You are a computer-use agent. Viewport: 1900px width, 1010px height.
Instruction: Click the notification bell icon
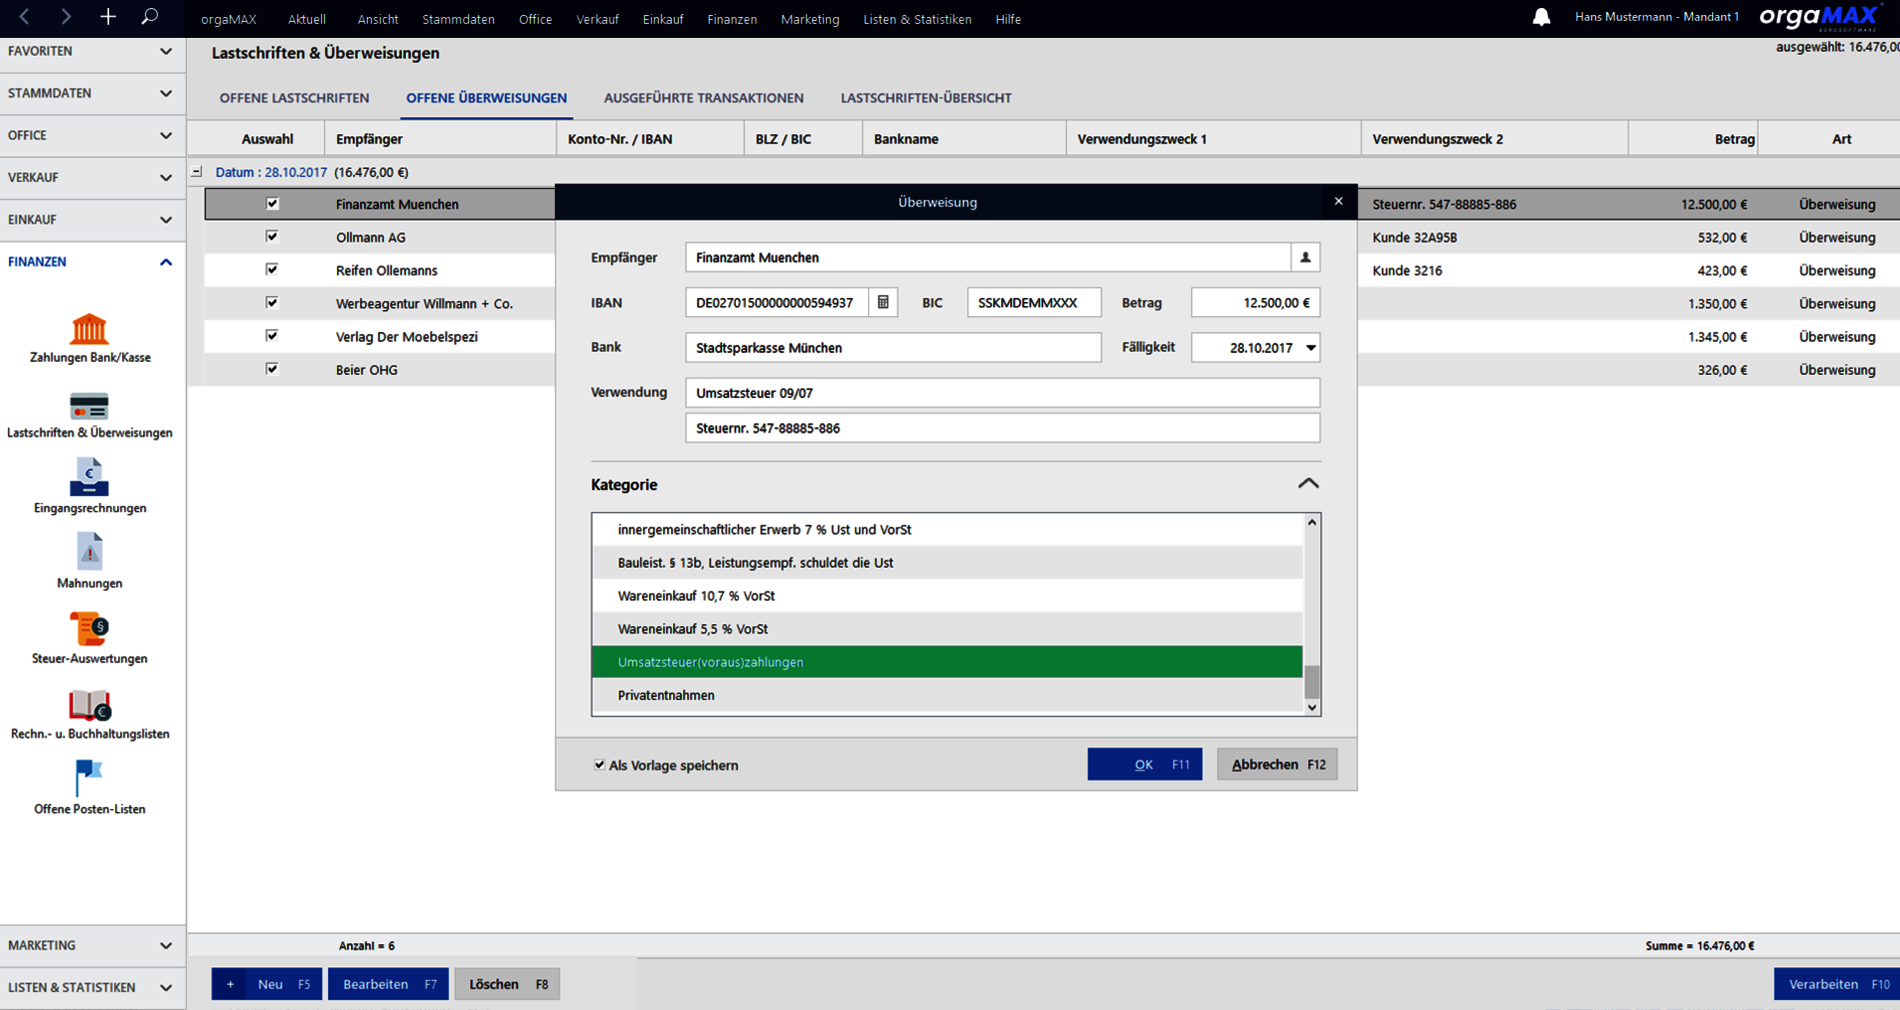pyautogui.click(x=1541, y=17)
